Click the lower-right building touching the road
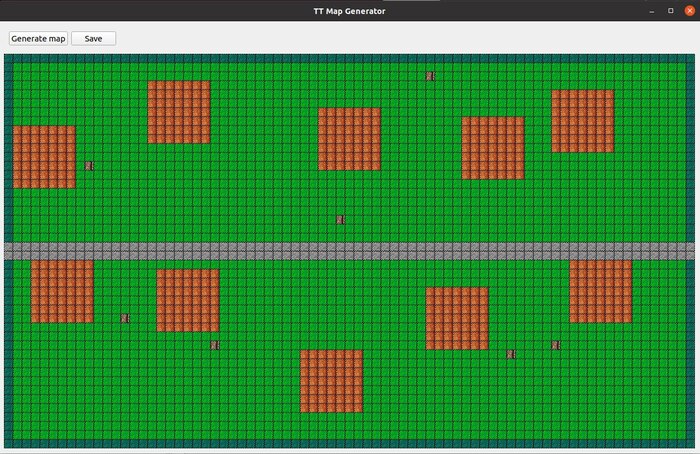This screenshot has height=454, width=700. 600,292
